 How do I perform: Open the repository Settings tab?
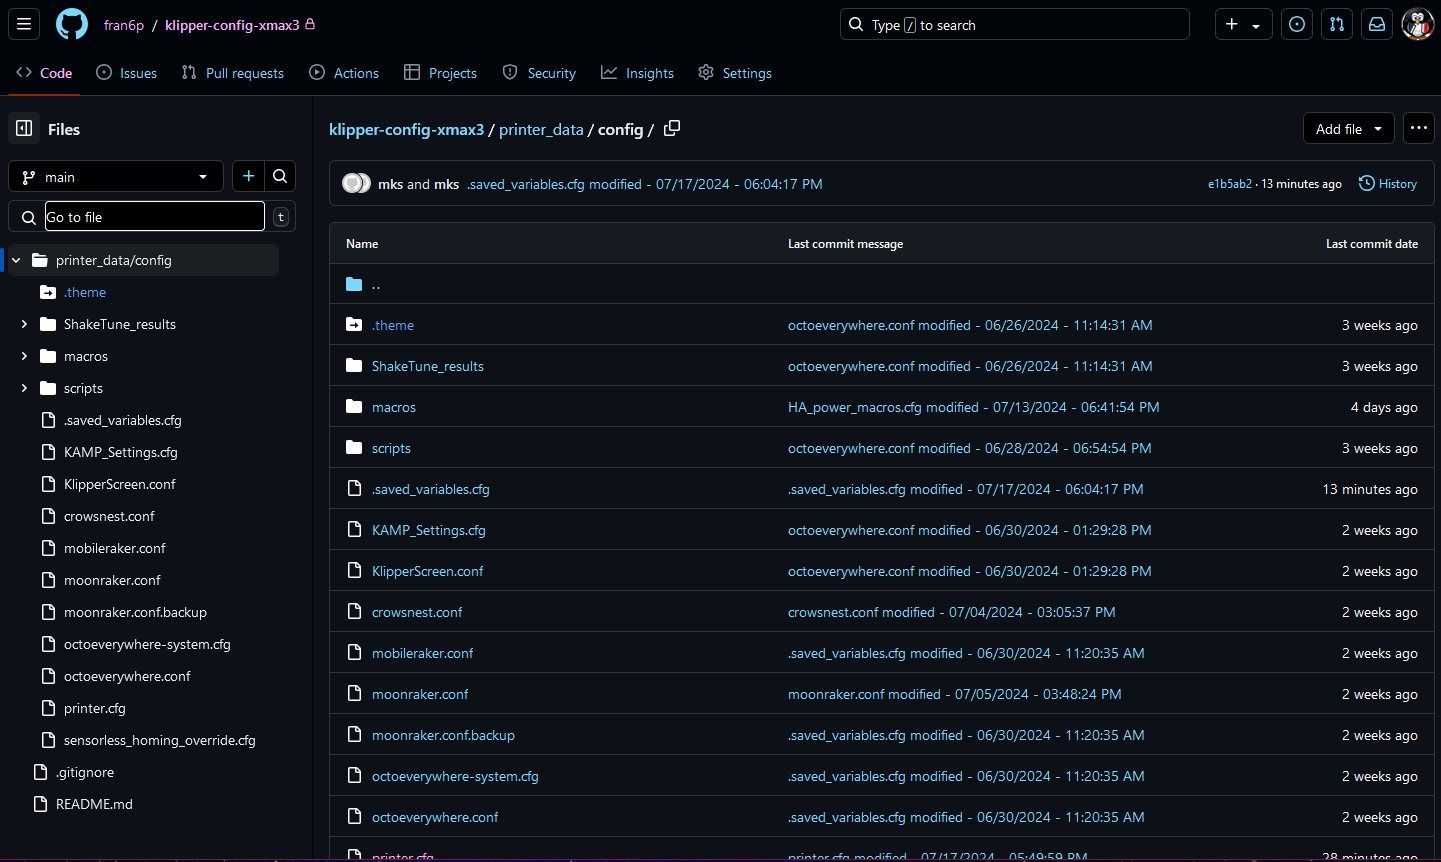click(x=735, y=73)
